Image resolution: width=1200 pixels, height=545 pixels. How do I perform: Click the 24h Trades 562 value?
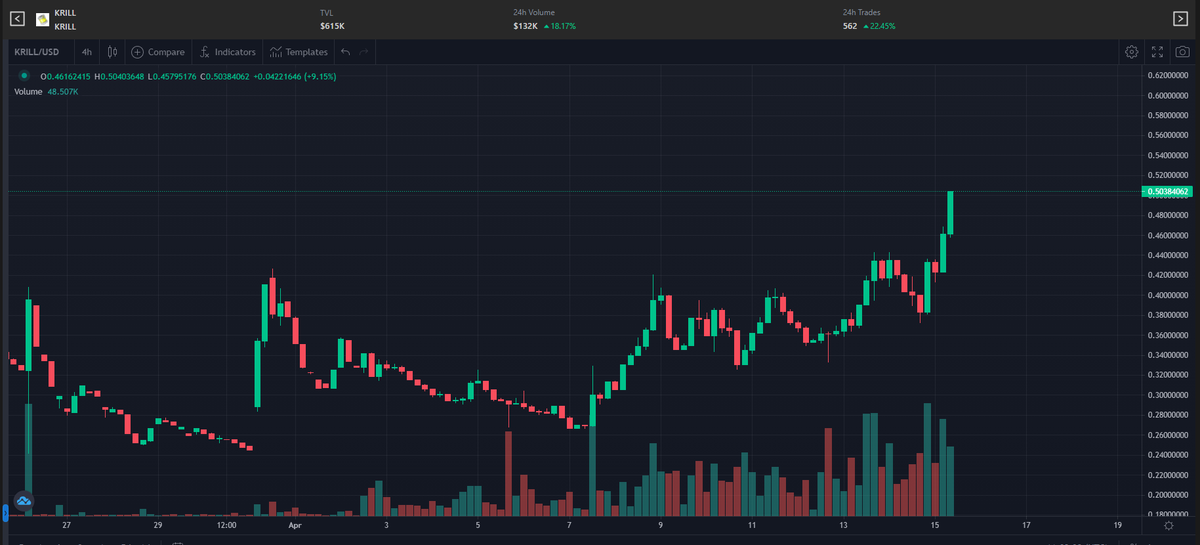click(850, 26)
